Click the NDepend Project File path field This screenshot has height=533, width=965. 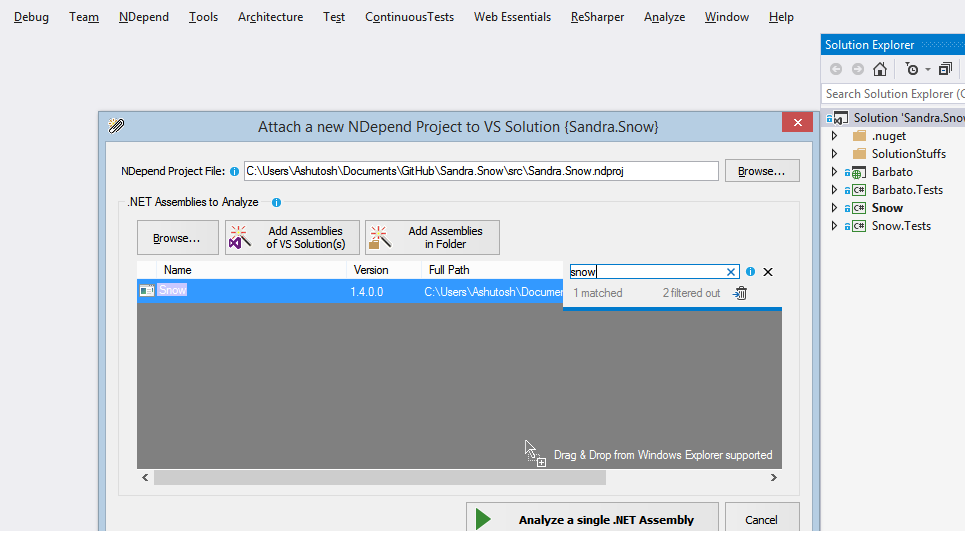pyautogui.click(x=481, y=171)
